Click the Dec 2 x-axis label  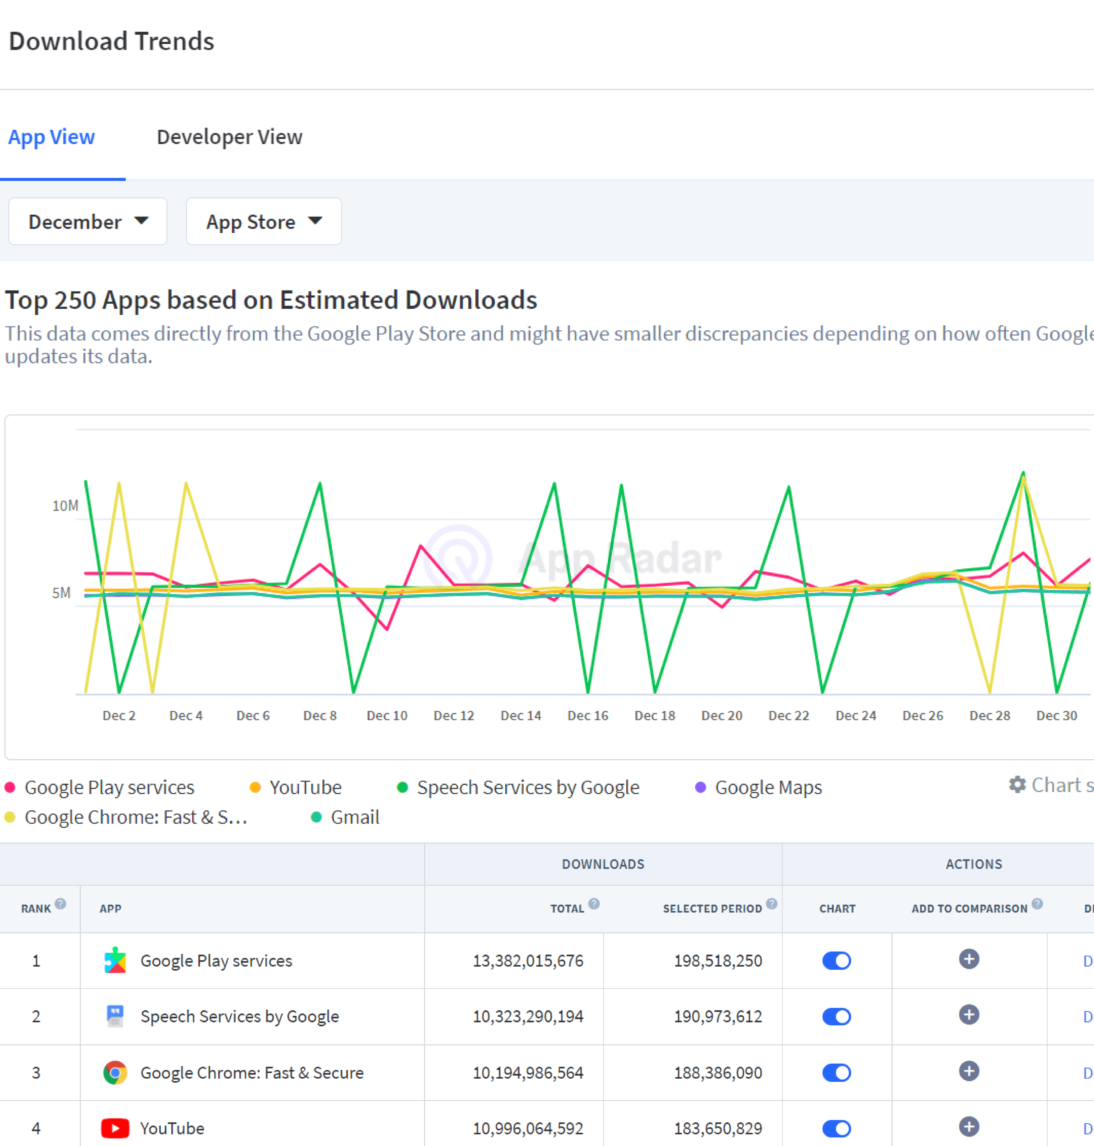click(119, 716)
